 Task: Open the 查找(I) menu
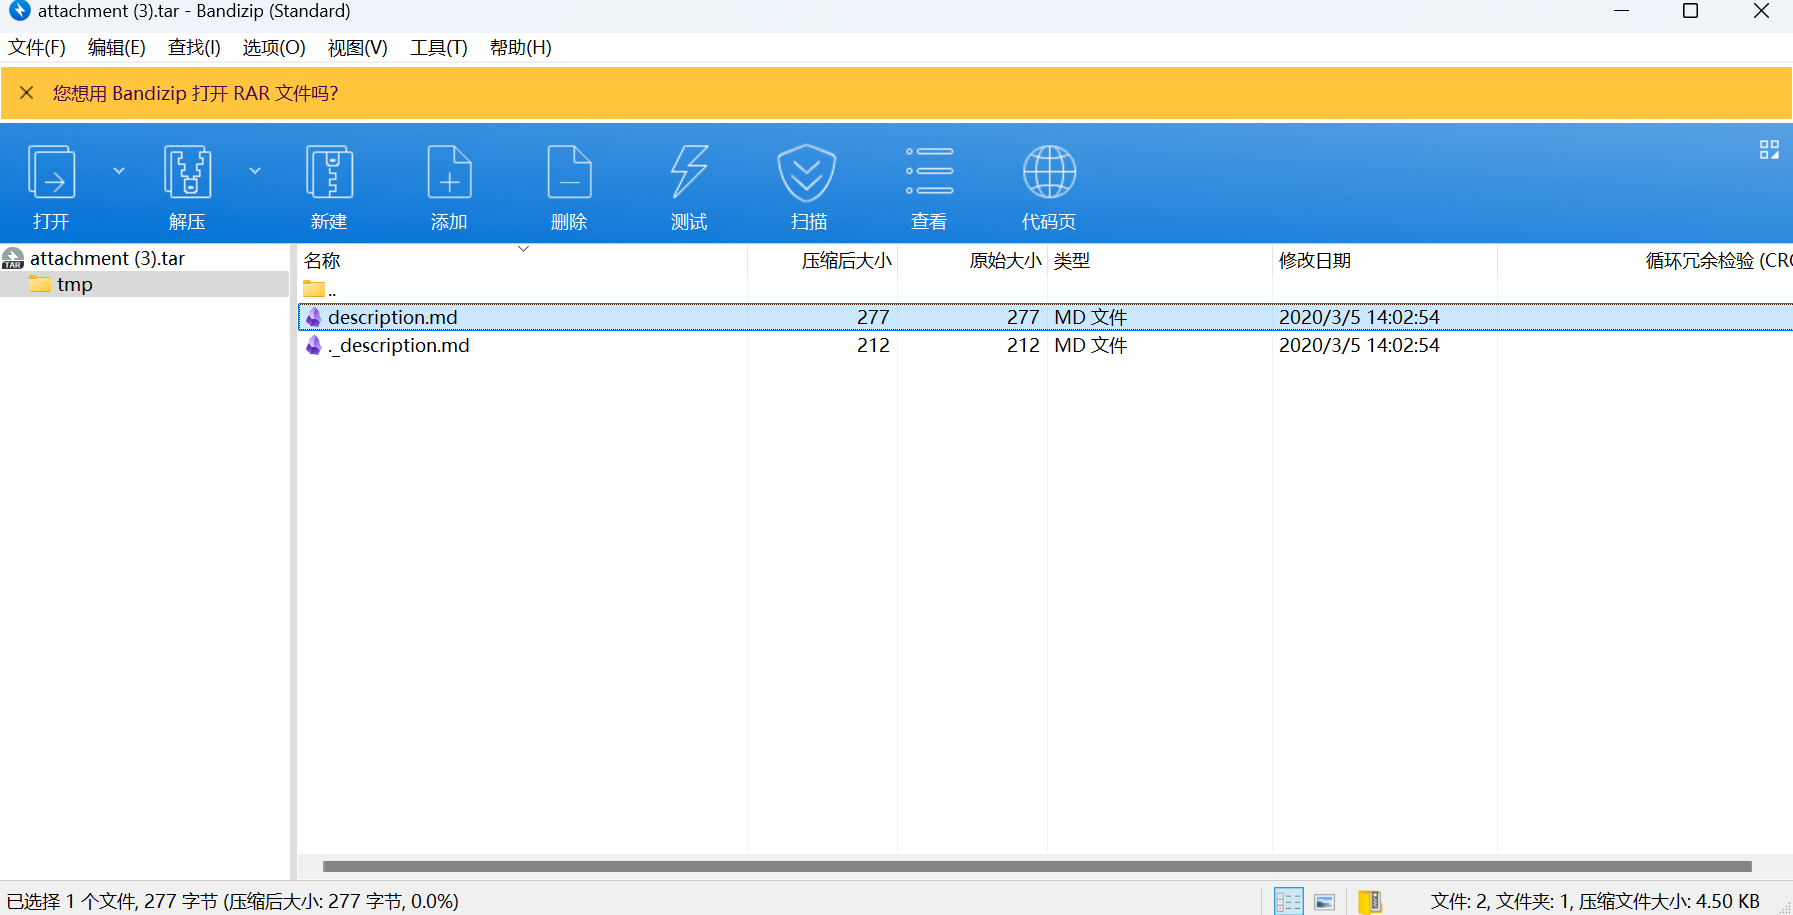[x=194, y=48]
